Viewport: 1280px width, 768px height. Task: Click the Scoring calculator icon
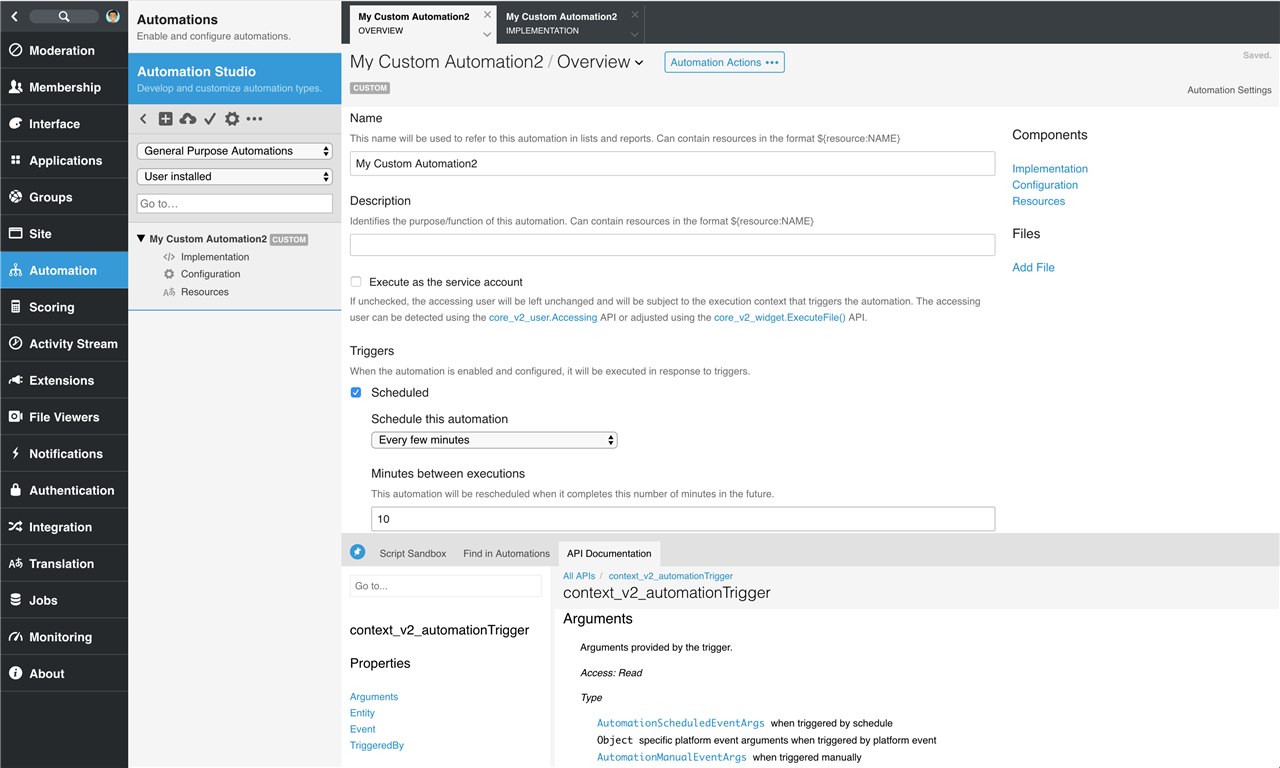point(15,307)
